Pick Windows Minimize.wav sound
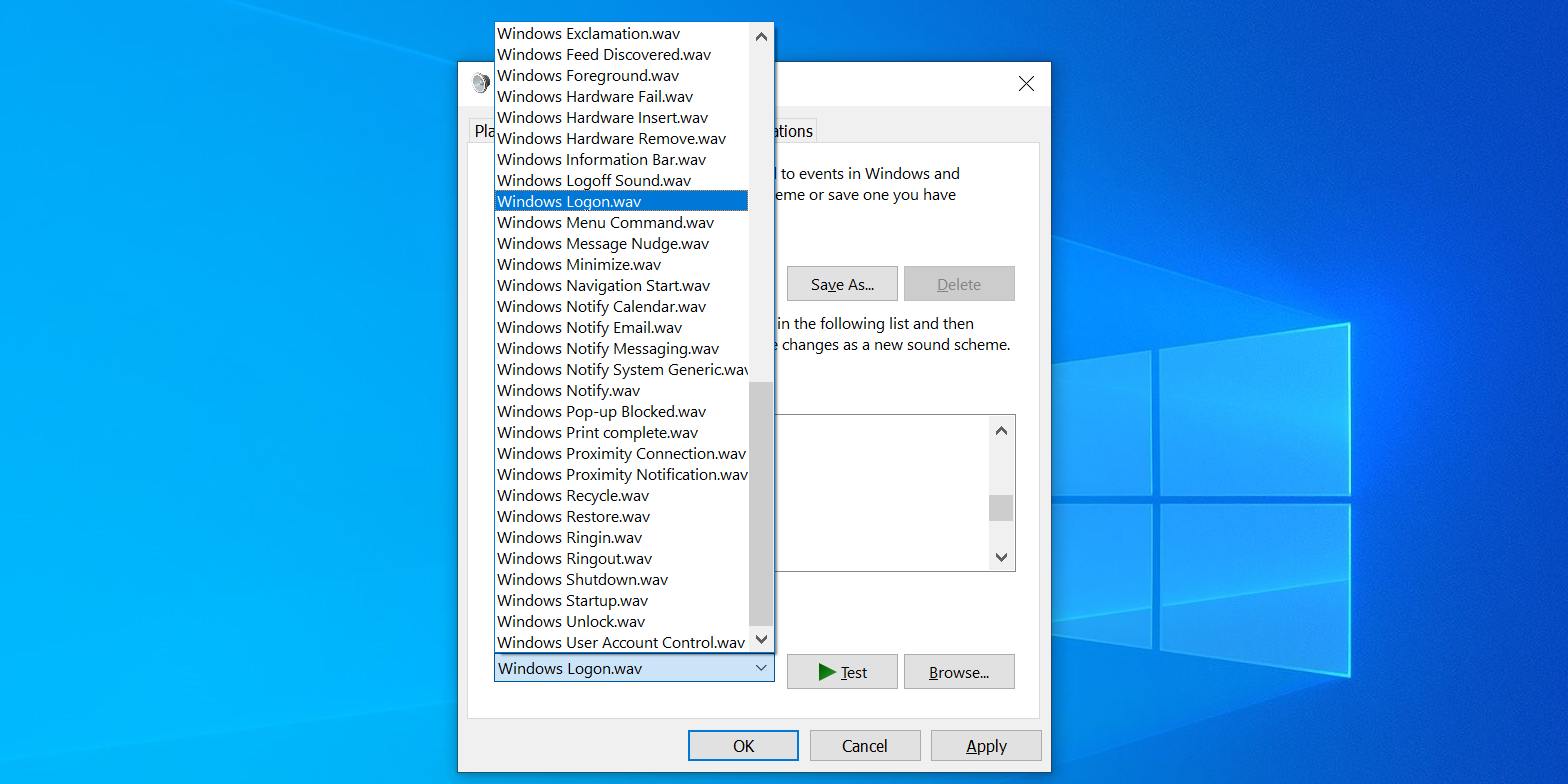 pyautogui.click(x=622, y=265)
